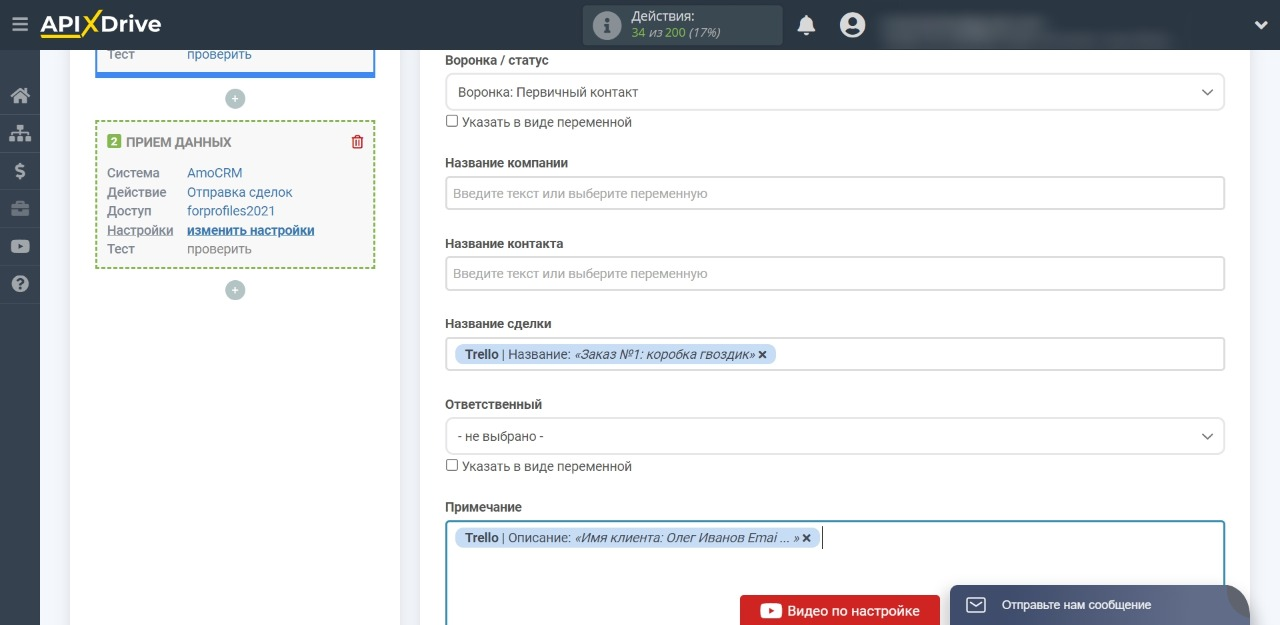Screen dimensions: 1280x625
Task: Click the ПРИЕМ ДАННЫХ block title
Action: coord(178,142)
